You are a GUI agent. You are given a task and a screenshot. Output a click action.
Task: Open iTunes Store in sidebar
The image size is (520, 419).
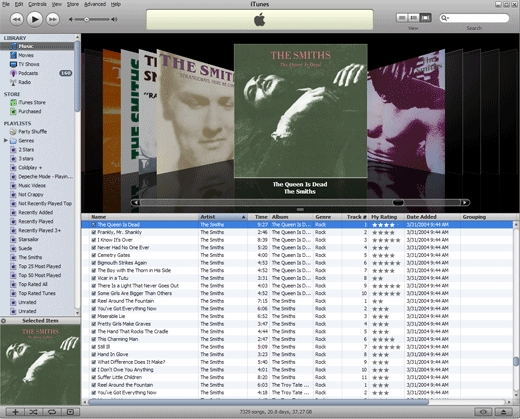32,102
